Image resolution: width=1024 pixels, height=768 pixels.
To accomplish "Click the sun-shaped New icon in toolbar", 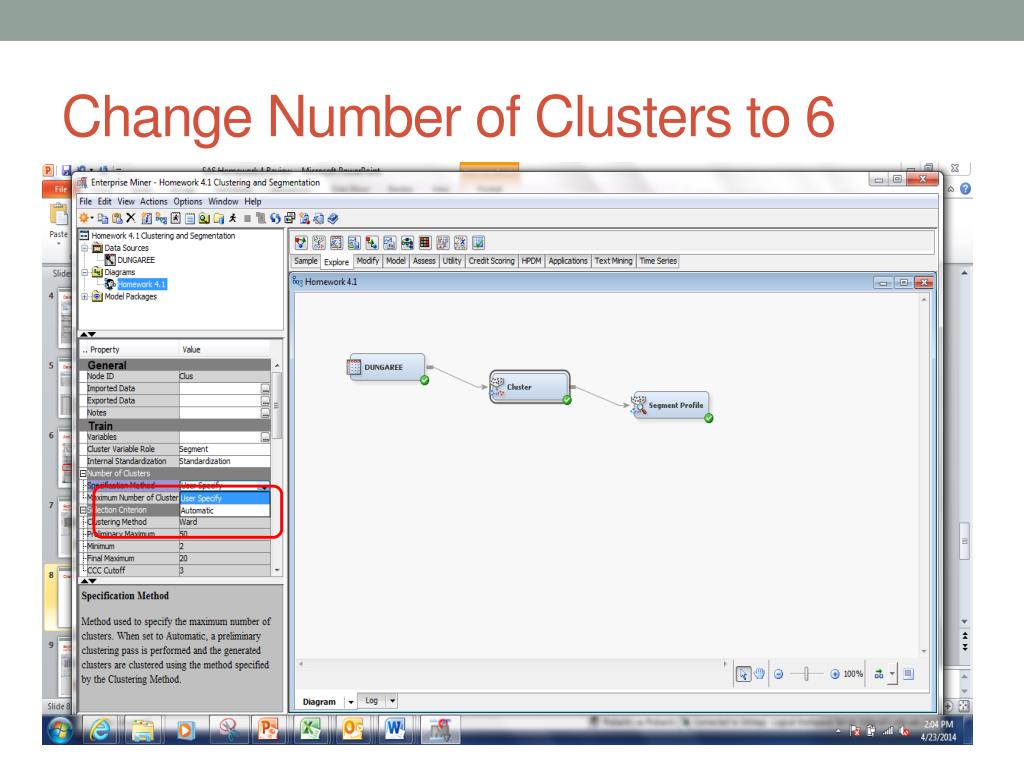I will coord(84,218).
